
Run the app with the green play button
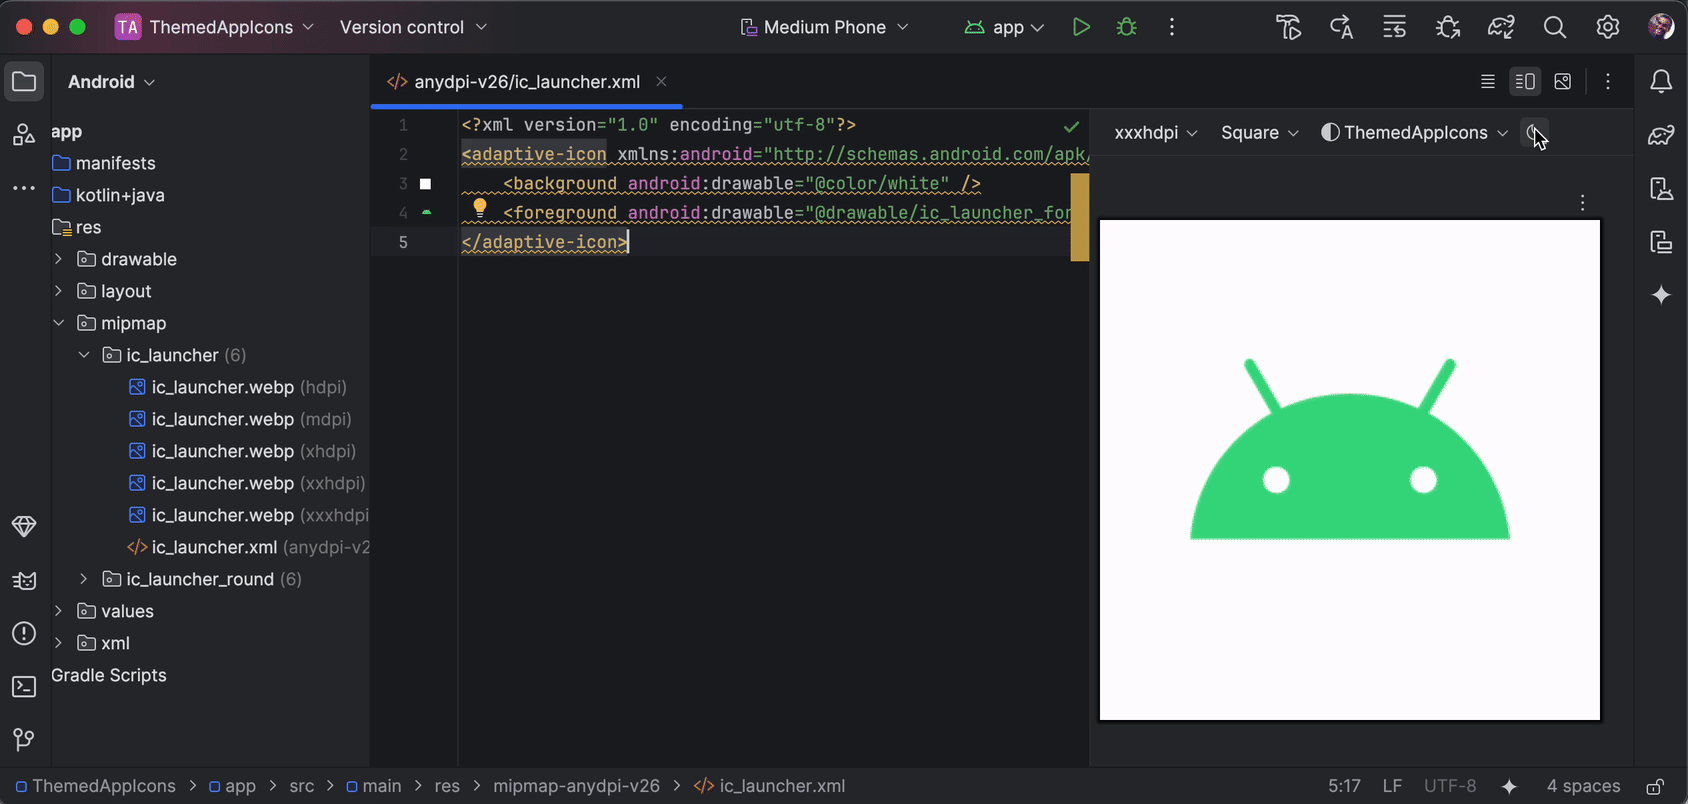(1081, 27)
